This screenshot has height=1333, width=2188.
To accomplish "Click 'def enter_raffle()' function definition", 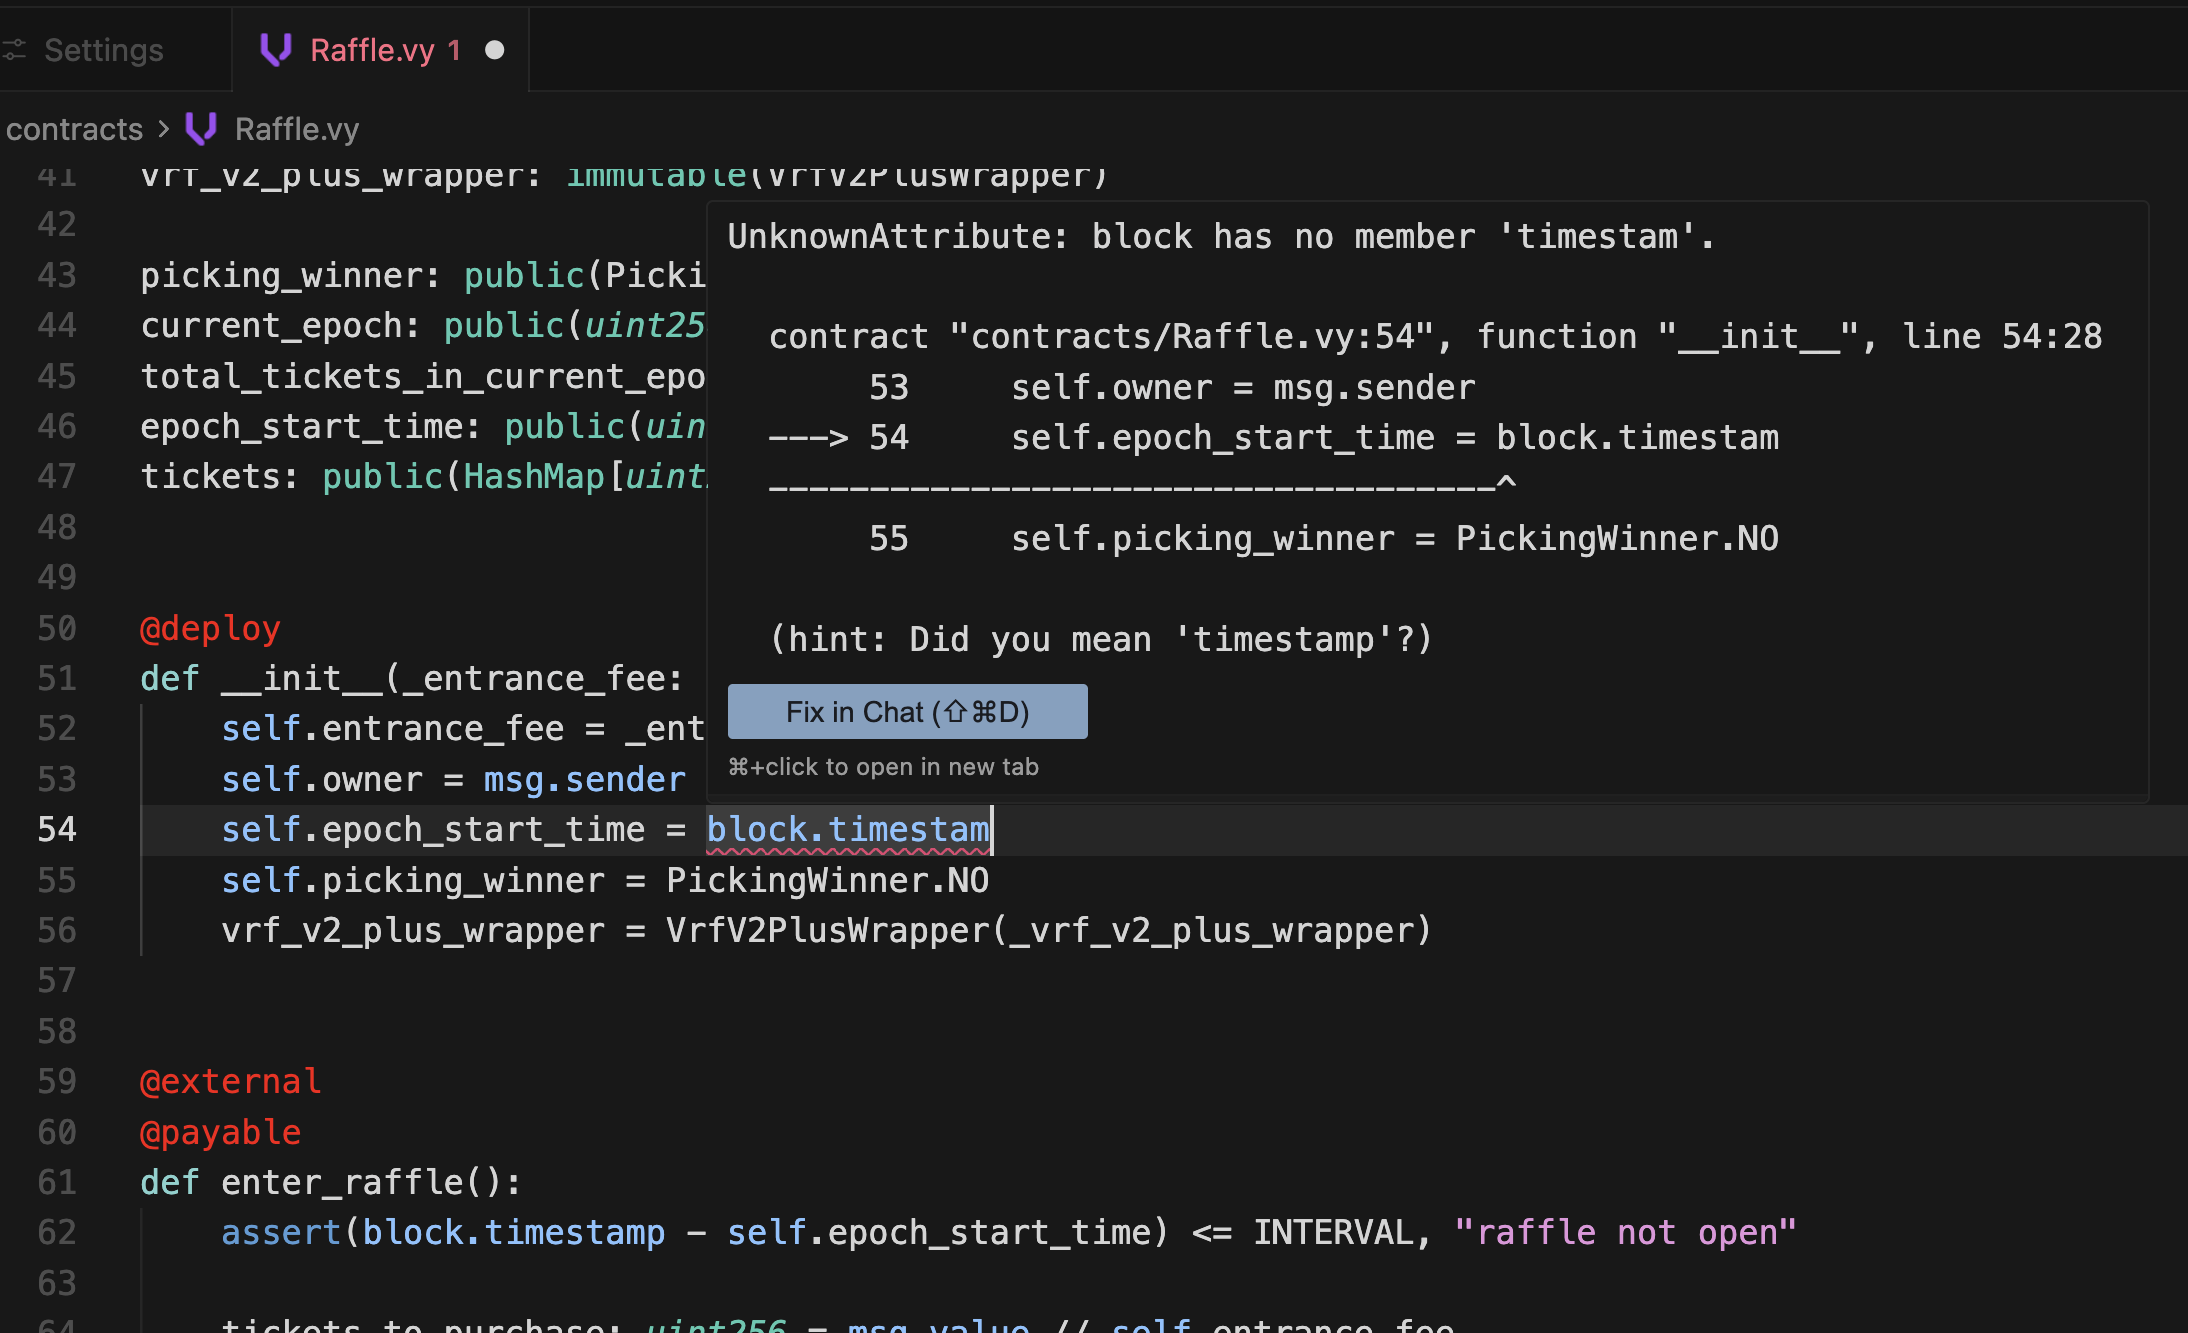I will (330, 1182).
